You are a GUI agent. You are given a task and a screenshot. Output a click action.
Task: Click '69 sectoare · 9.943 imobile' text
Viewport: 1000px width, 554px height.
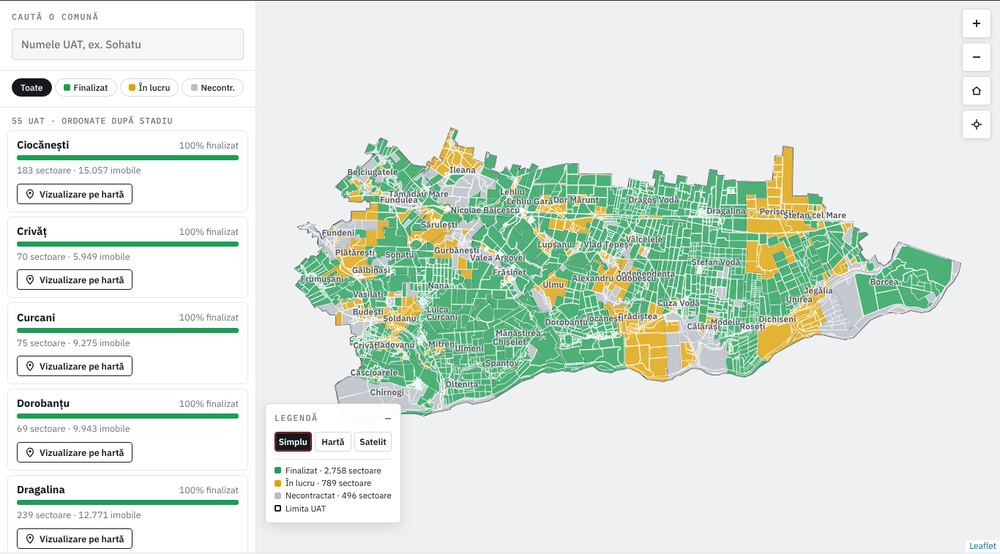73,429
